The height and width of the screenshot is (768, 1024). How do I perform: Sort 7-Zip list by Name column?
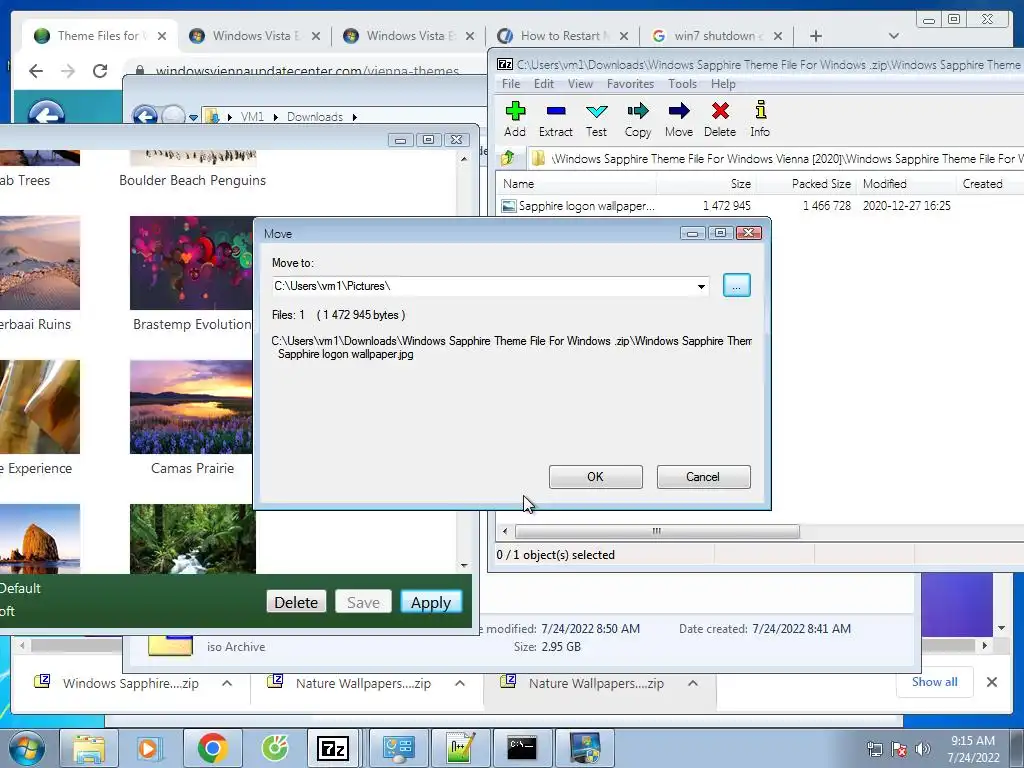click(577, 184)
